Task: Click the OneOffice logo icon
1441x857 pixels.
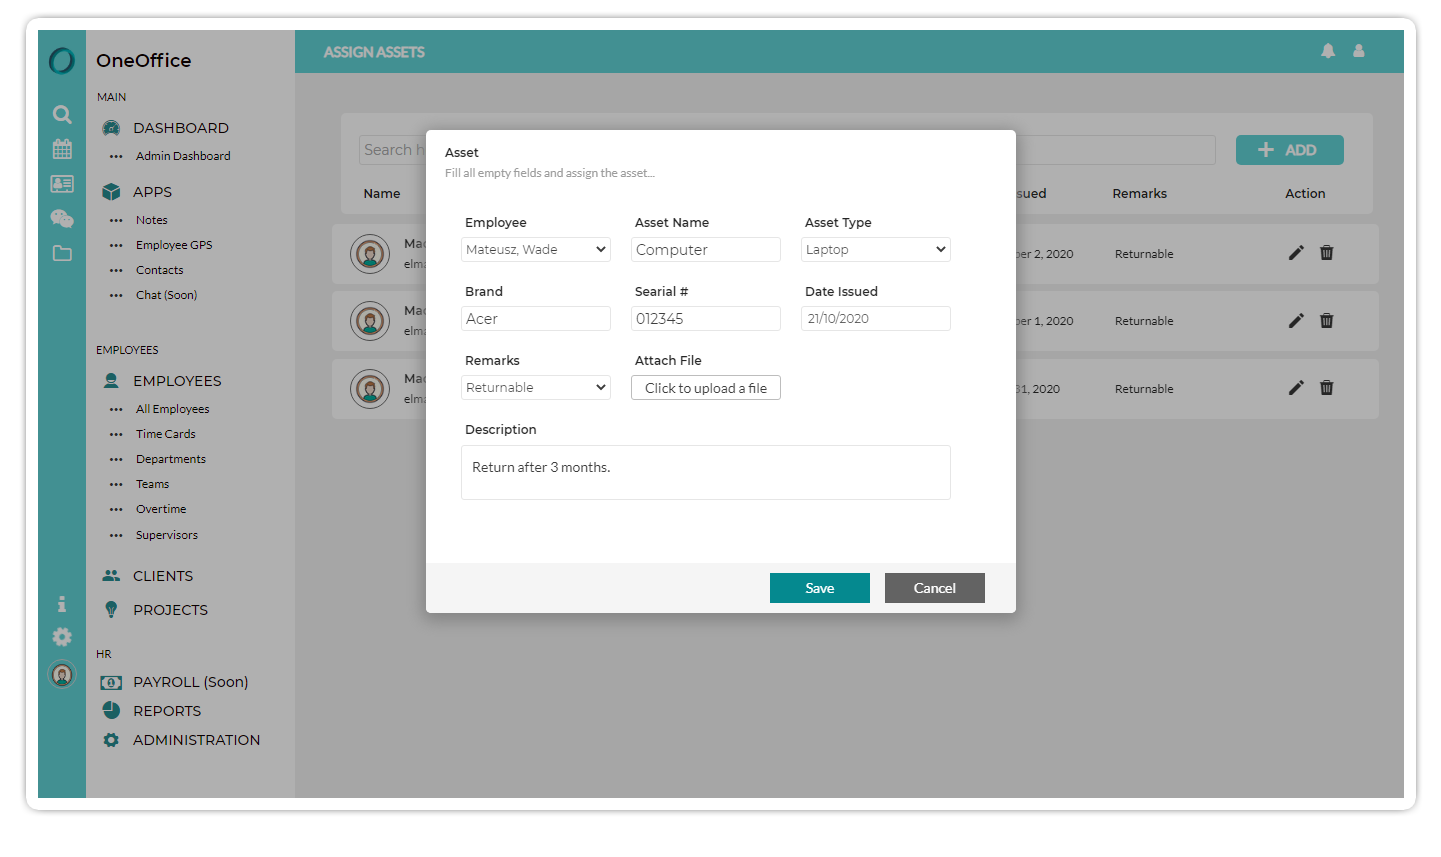Action: coord(62,61)
